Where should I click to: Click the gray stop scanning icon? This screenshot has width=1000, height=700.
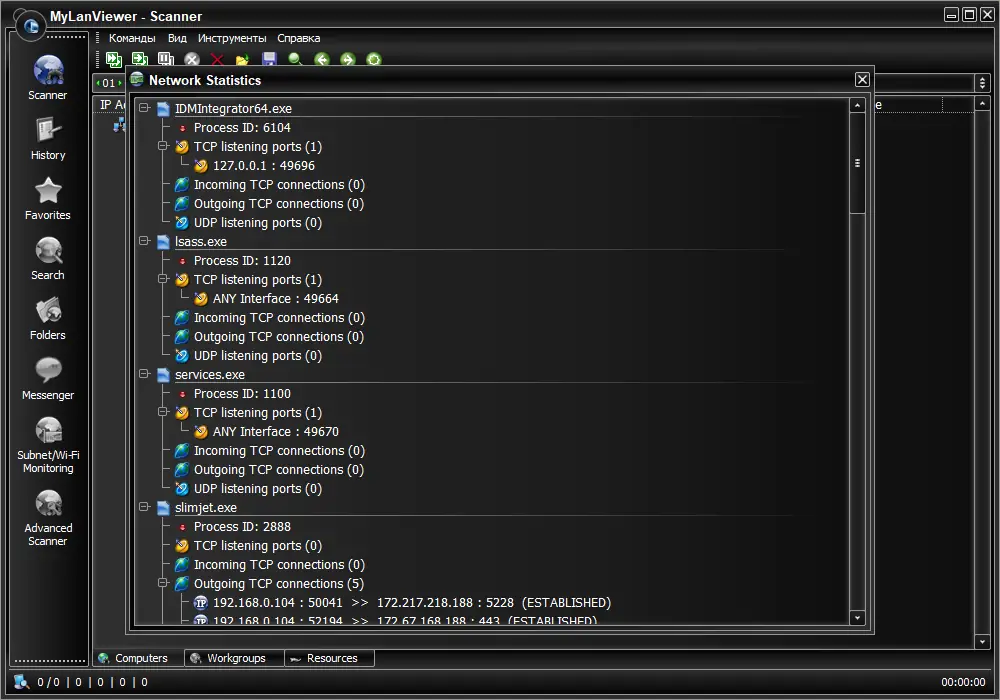(192, 59)
